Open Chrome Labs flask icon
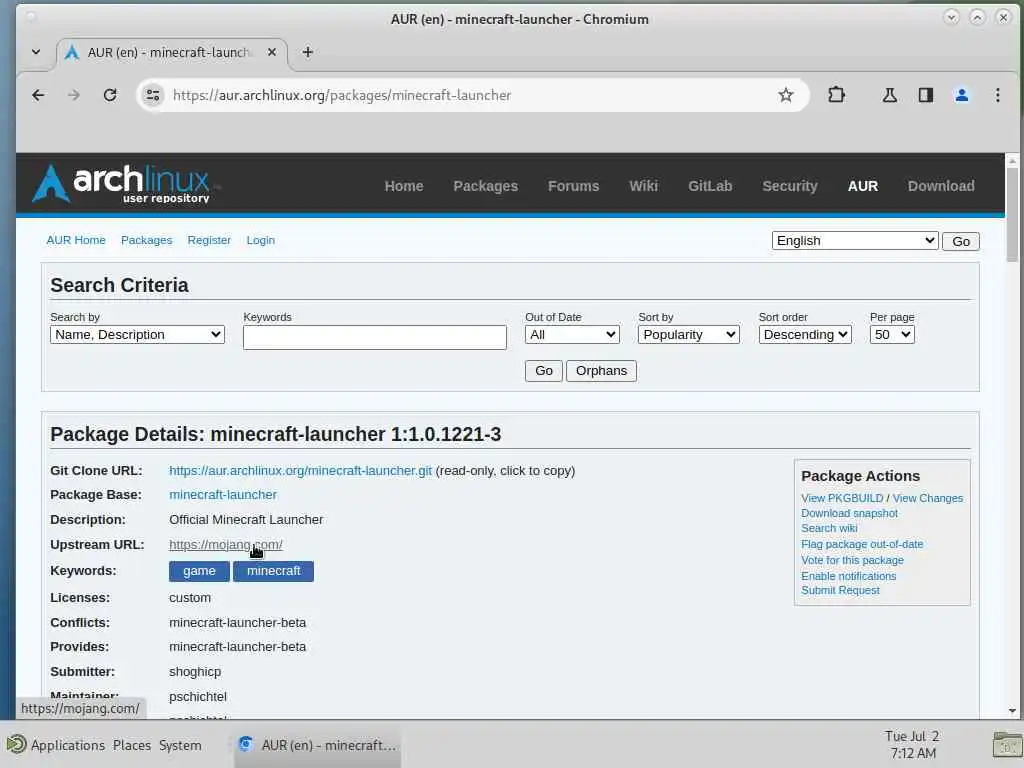This screenshot has width=1024, height=768. (889, 95)
